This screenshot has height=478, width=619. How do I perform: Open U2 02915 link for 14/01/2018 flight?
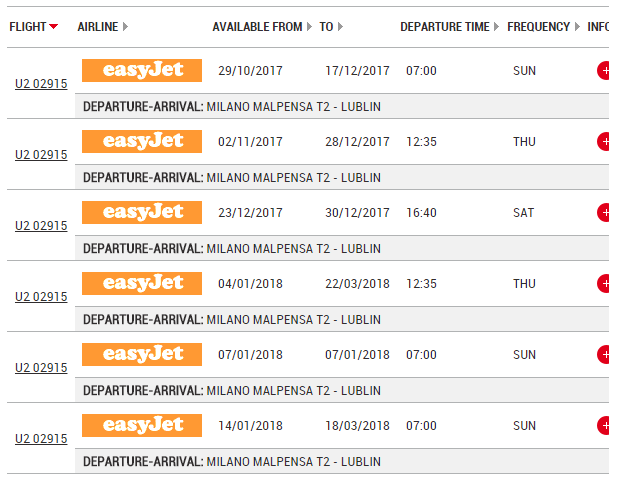[x=41, y=439]
